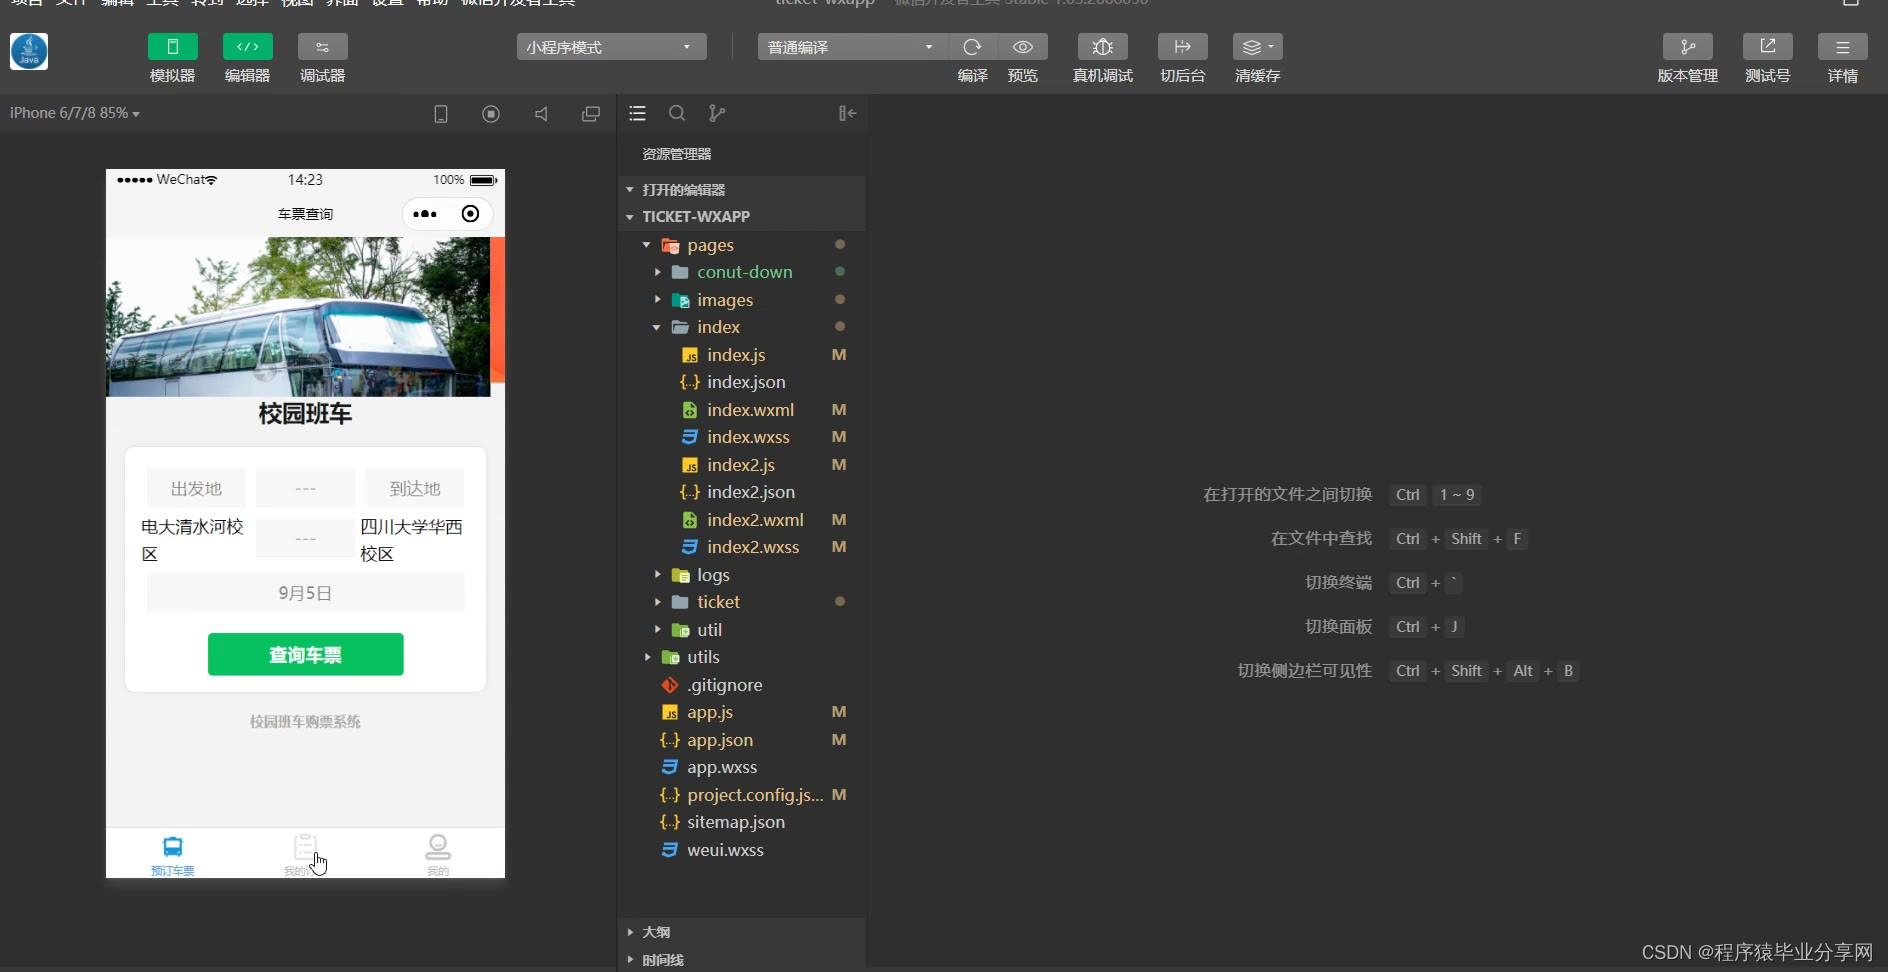
Task: Click the campus bus banner image
Action: [x=298, y=316]
